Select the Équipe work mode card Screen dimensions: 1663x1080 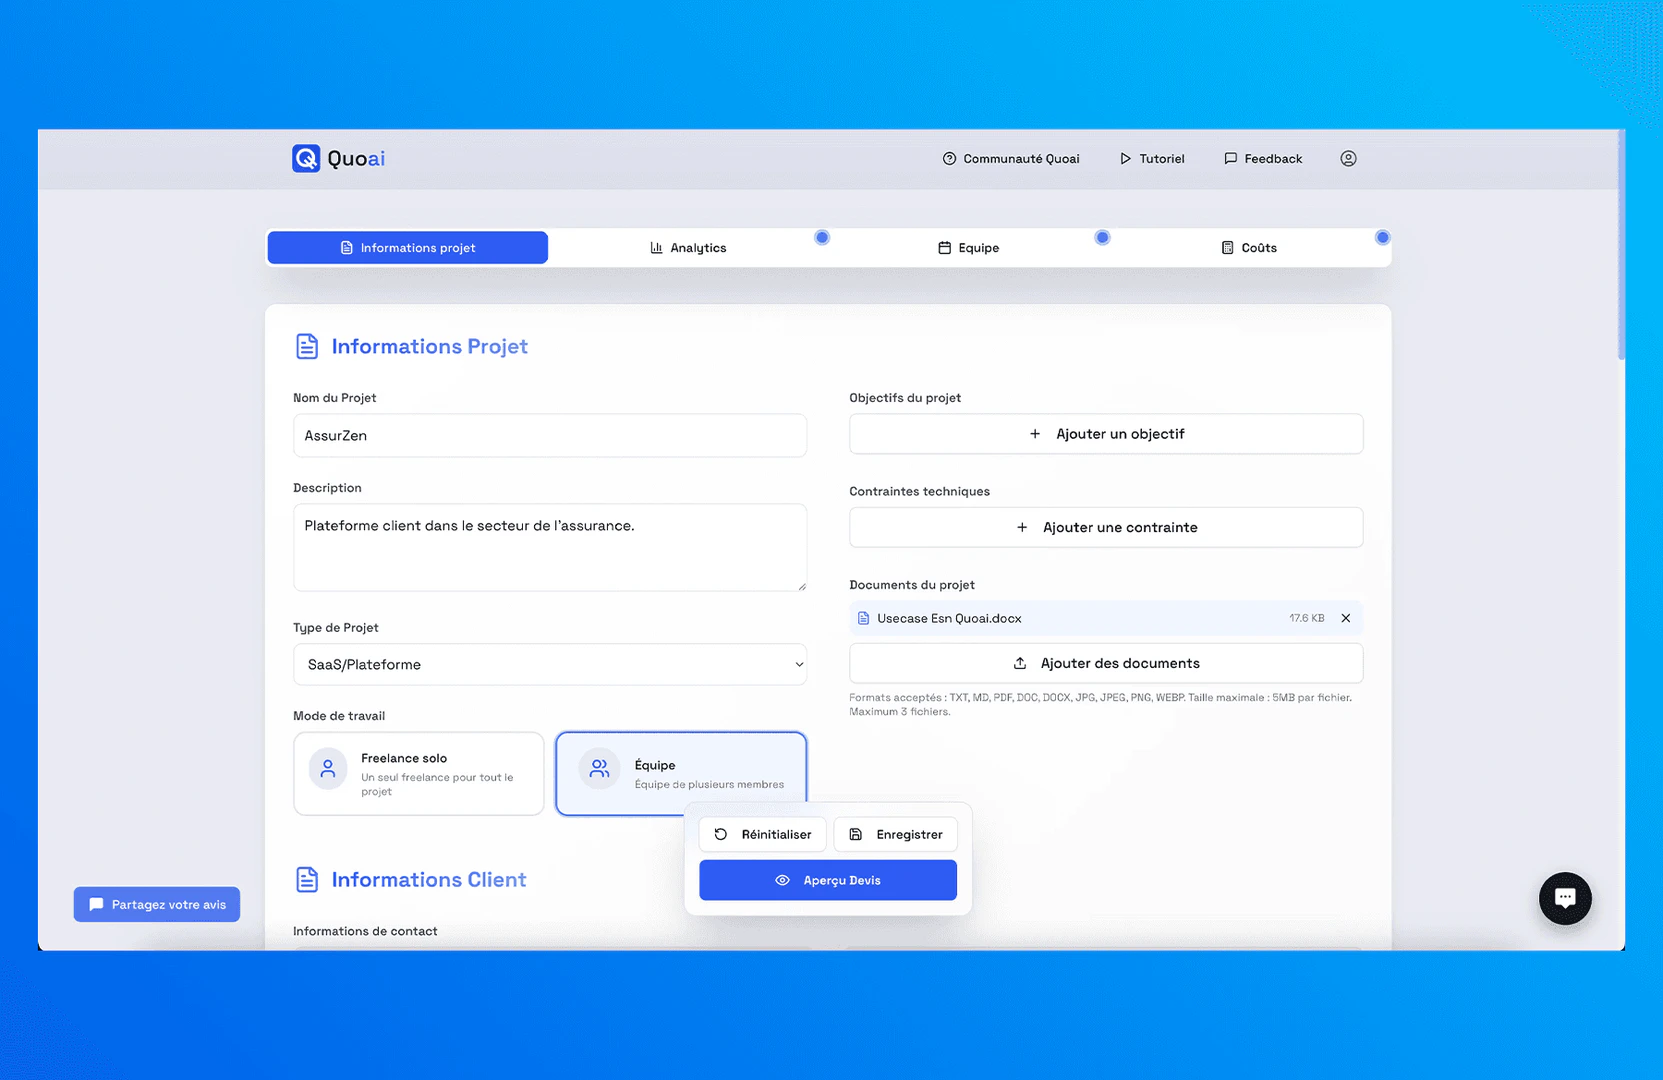coord(681,772)
